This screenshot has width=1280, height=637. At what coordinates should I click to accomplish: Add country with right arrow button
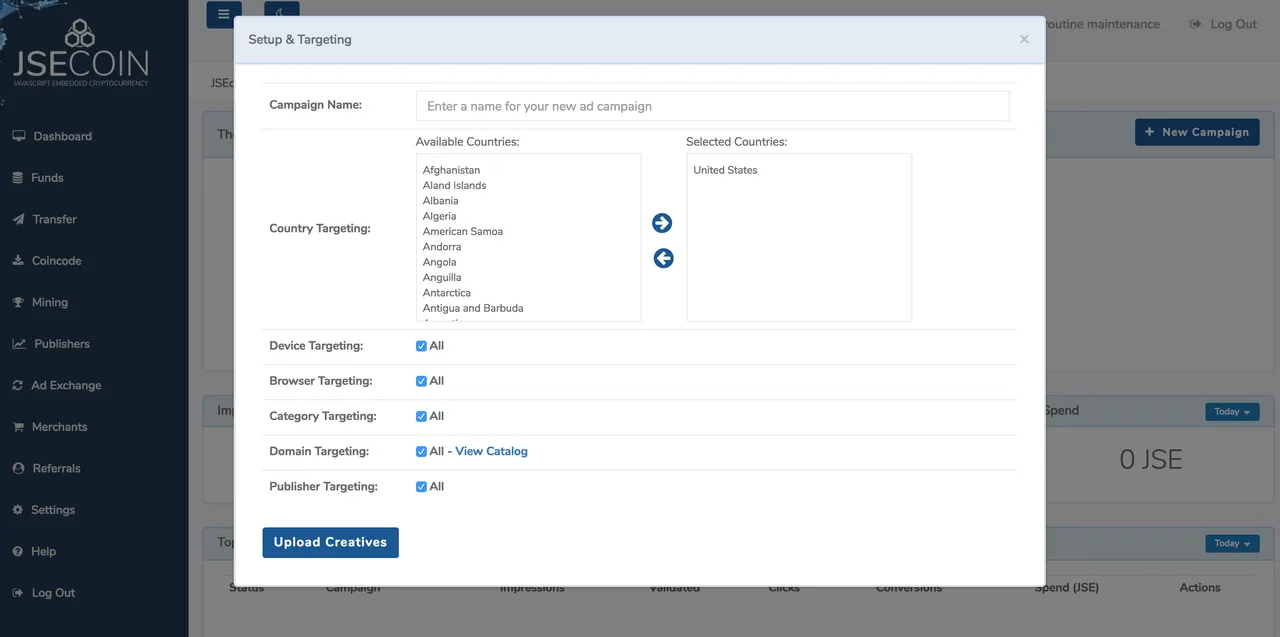(662, 223)
